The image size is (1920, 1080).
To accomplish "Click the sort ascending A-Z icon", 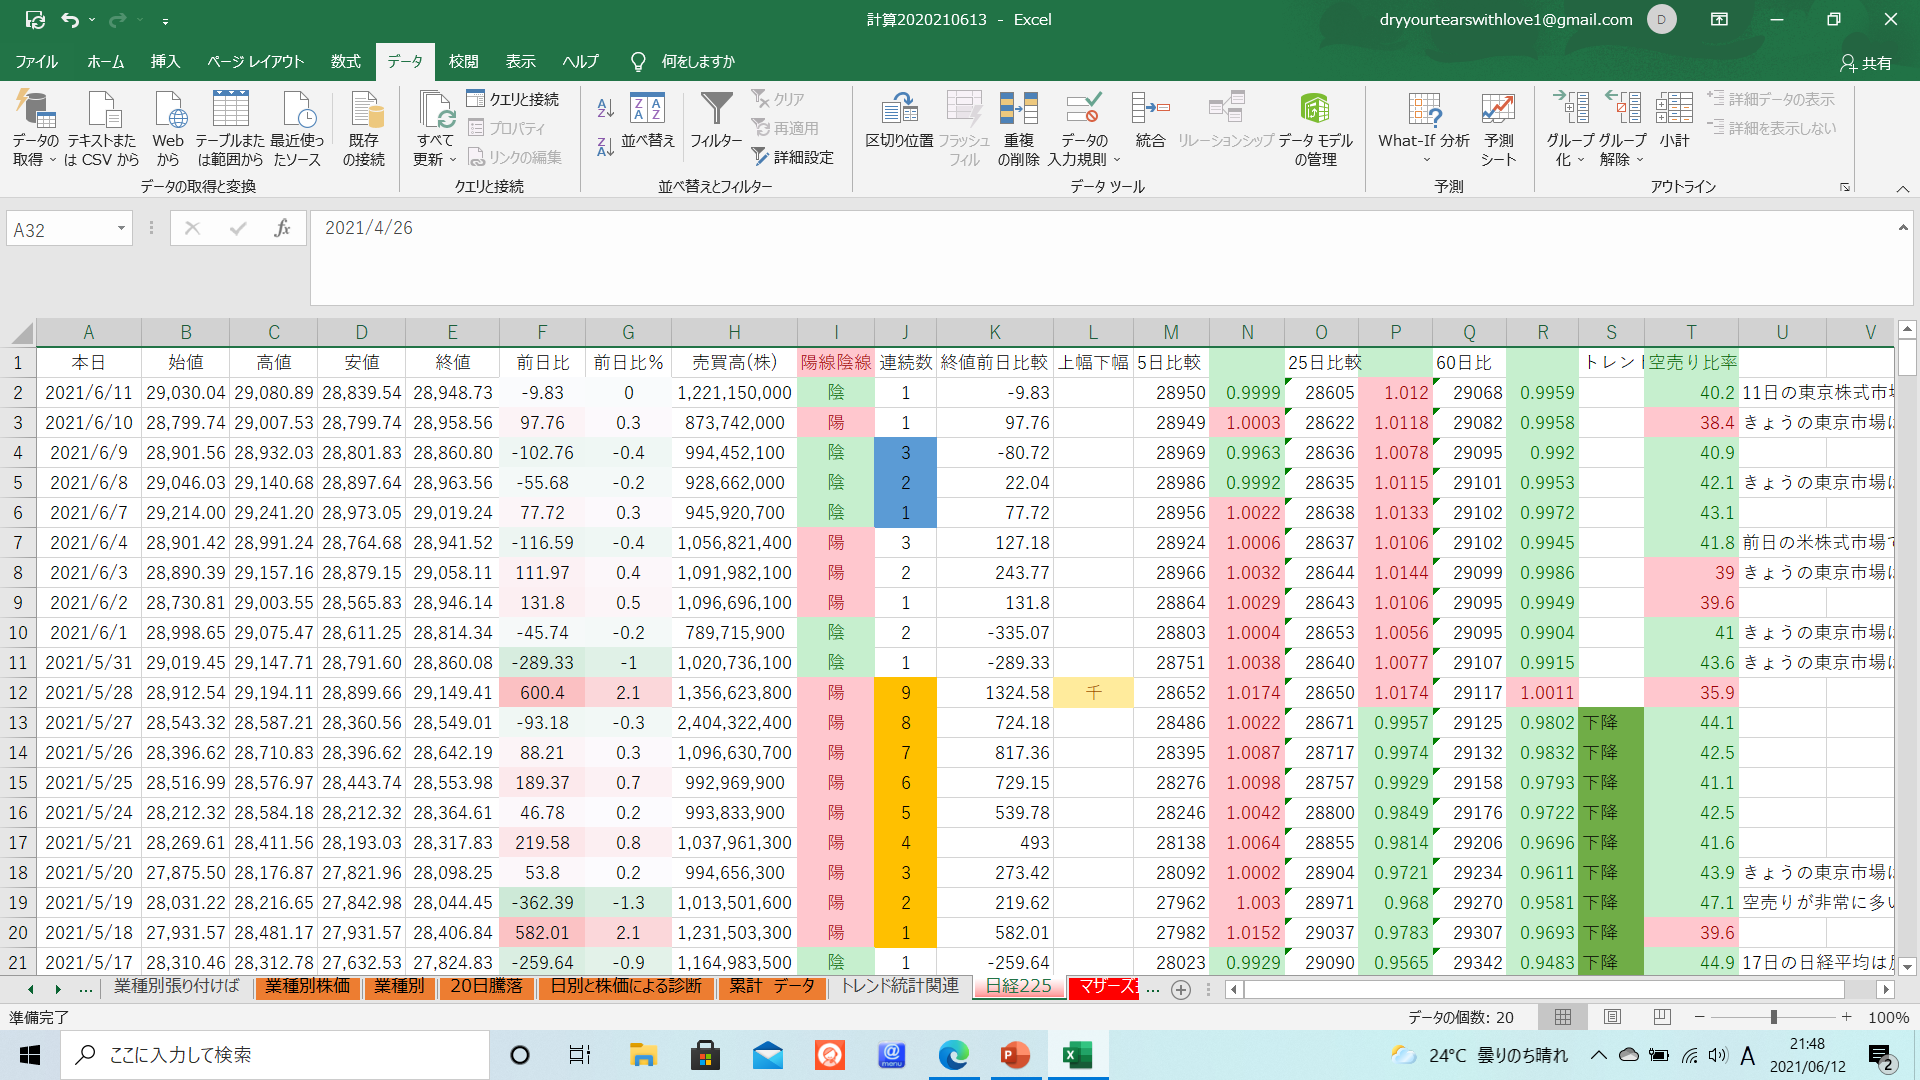I will pos(605,108).
